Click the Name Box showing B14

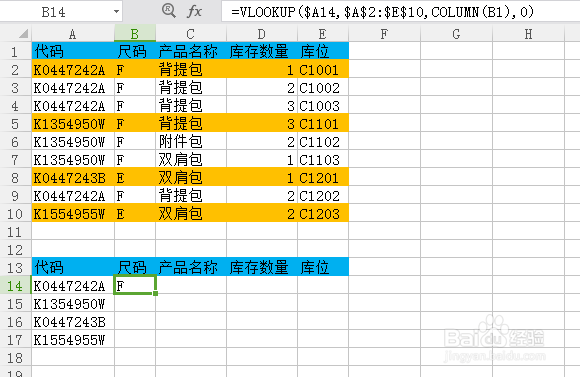[55, 12]
